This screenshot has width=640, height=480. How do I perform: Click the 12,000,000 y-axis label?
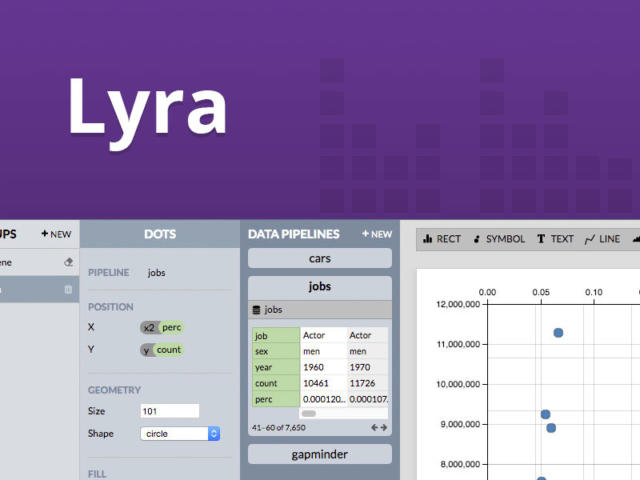coord(458,304)
